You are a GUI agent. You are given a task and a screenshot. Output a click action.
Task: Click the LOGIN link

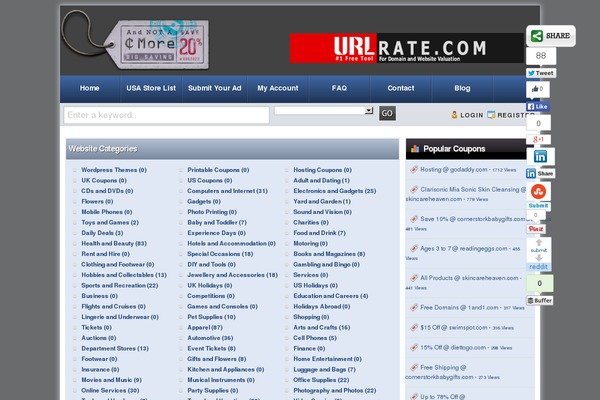pyautogui.click(x=471, y=115)
